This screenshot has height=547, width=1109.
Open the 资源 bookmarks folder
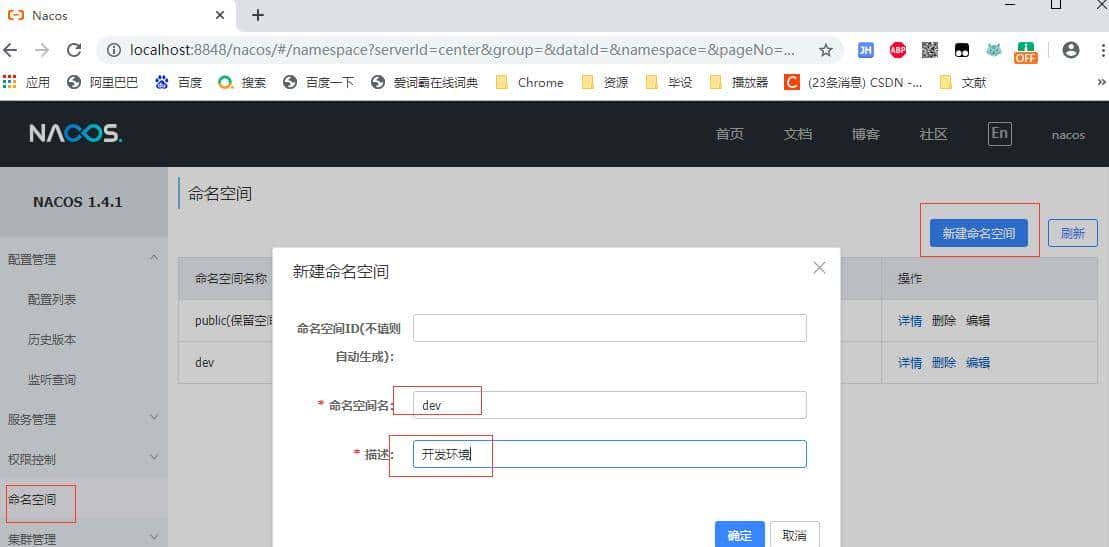tap(605, 83)
